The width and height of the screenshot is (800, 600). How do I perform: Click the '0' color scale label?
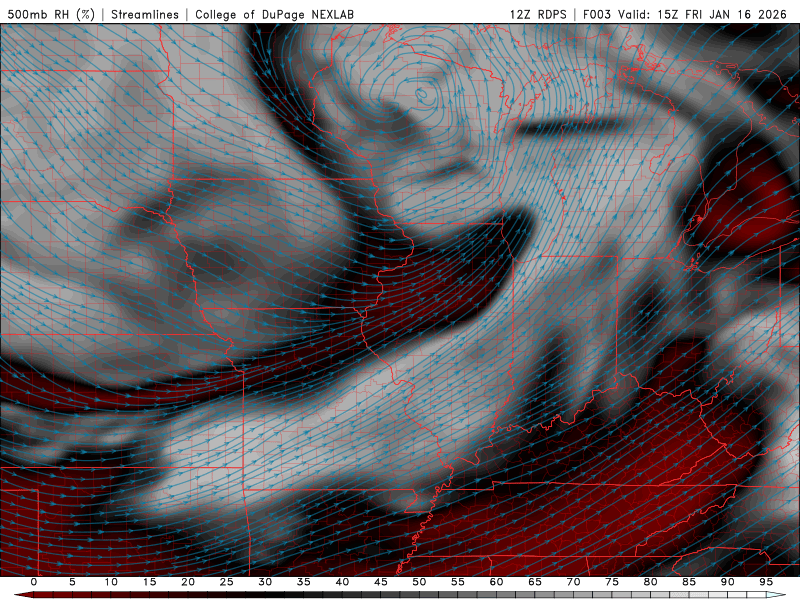(x=34, y=582)
